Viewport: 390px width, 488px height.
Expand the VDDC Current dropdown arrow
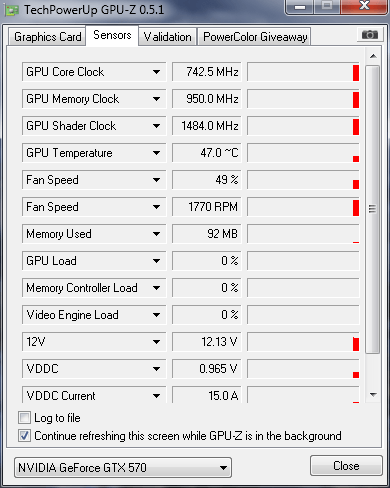click(156, 396)
